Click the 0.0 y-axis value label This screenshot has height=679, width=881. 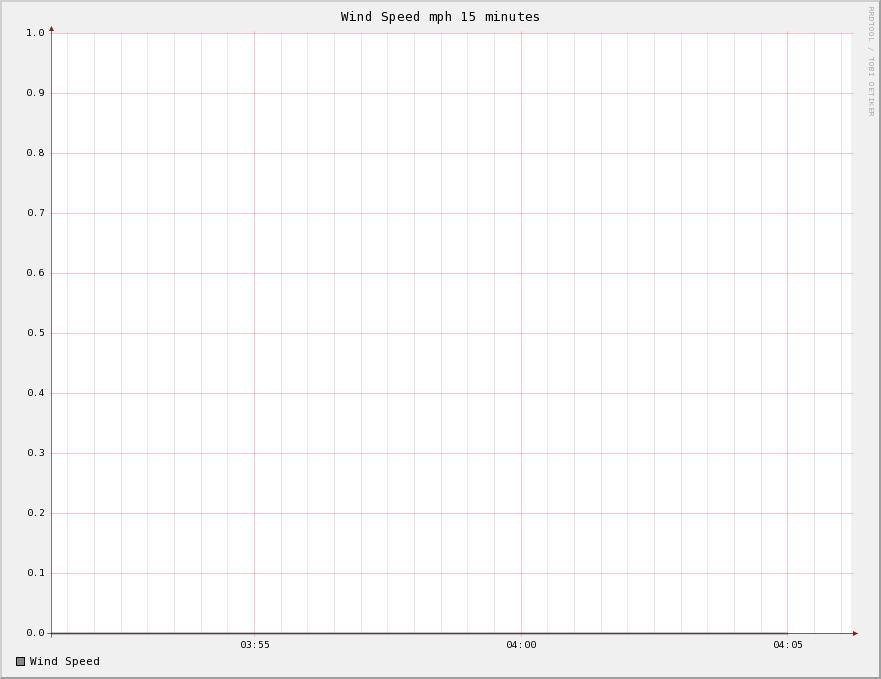pos(35,633)
